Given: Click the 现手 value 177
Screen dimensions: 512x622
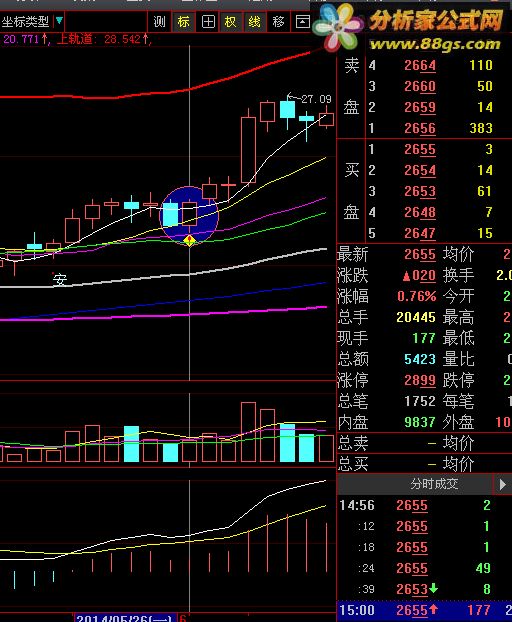Looking at the screenshot, I should pyautogui.click(x=424, y=339).
